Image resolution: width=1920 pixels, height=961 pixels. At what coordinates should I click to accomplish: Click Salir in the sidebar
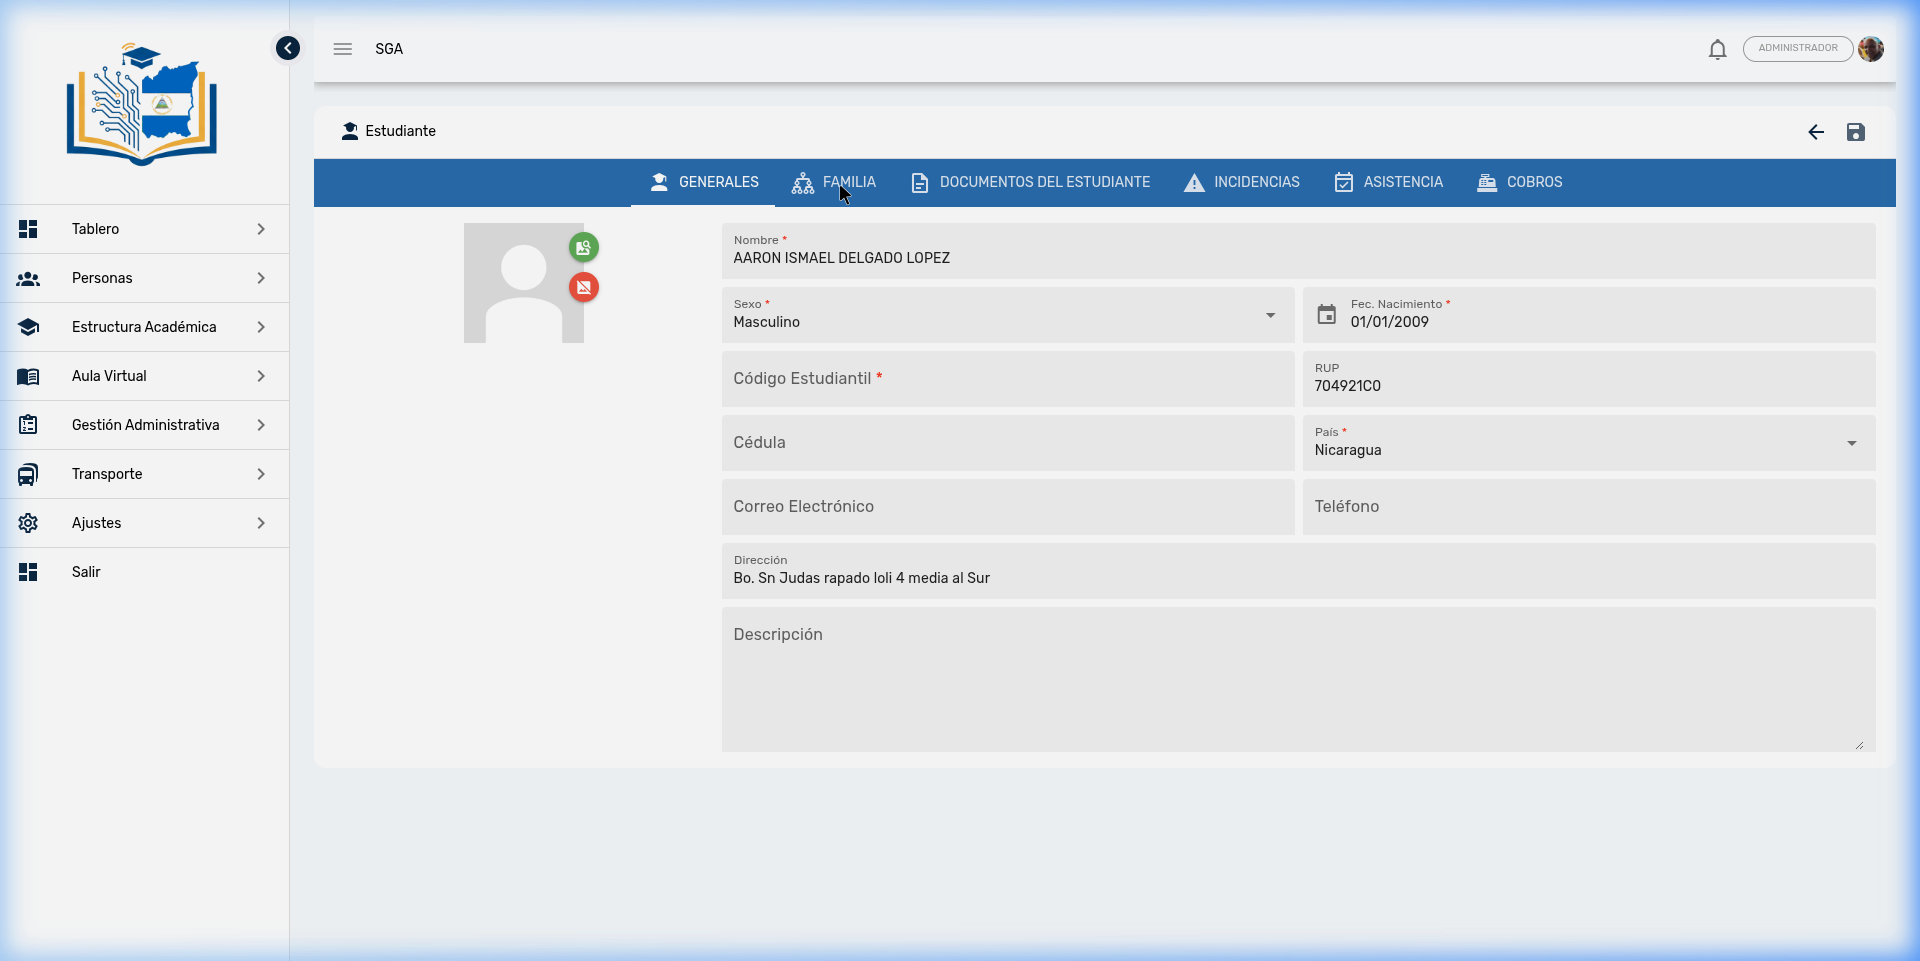pyautogui.click(x=86, y=572)
